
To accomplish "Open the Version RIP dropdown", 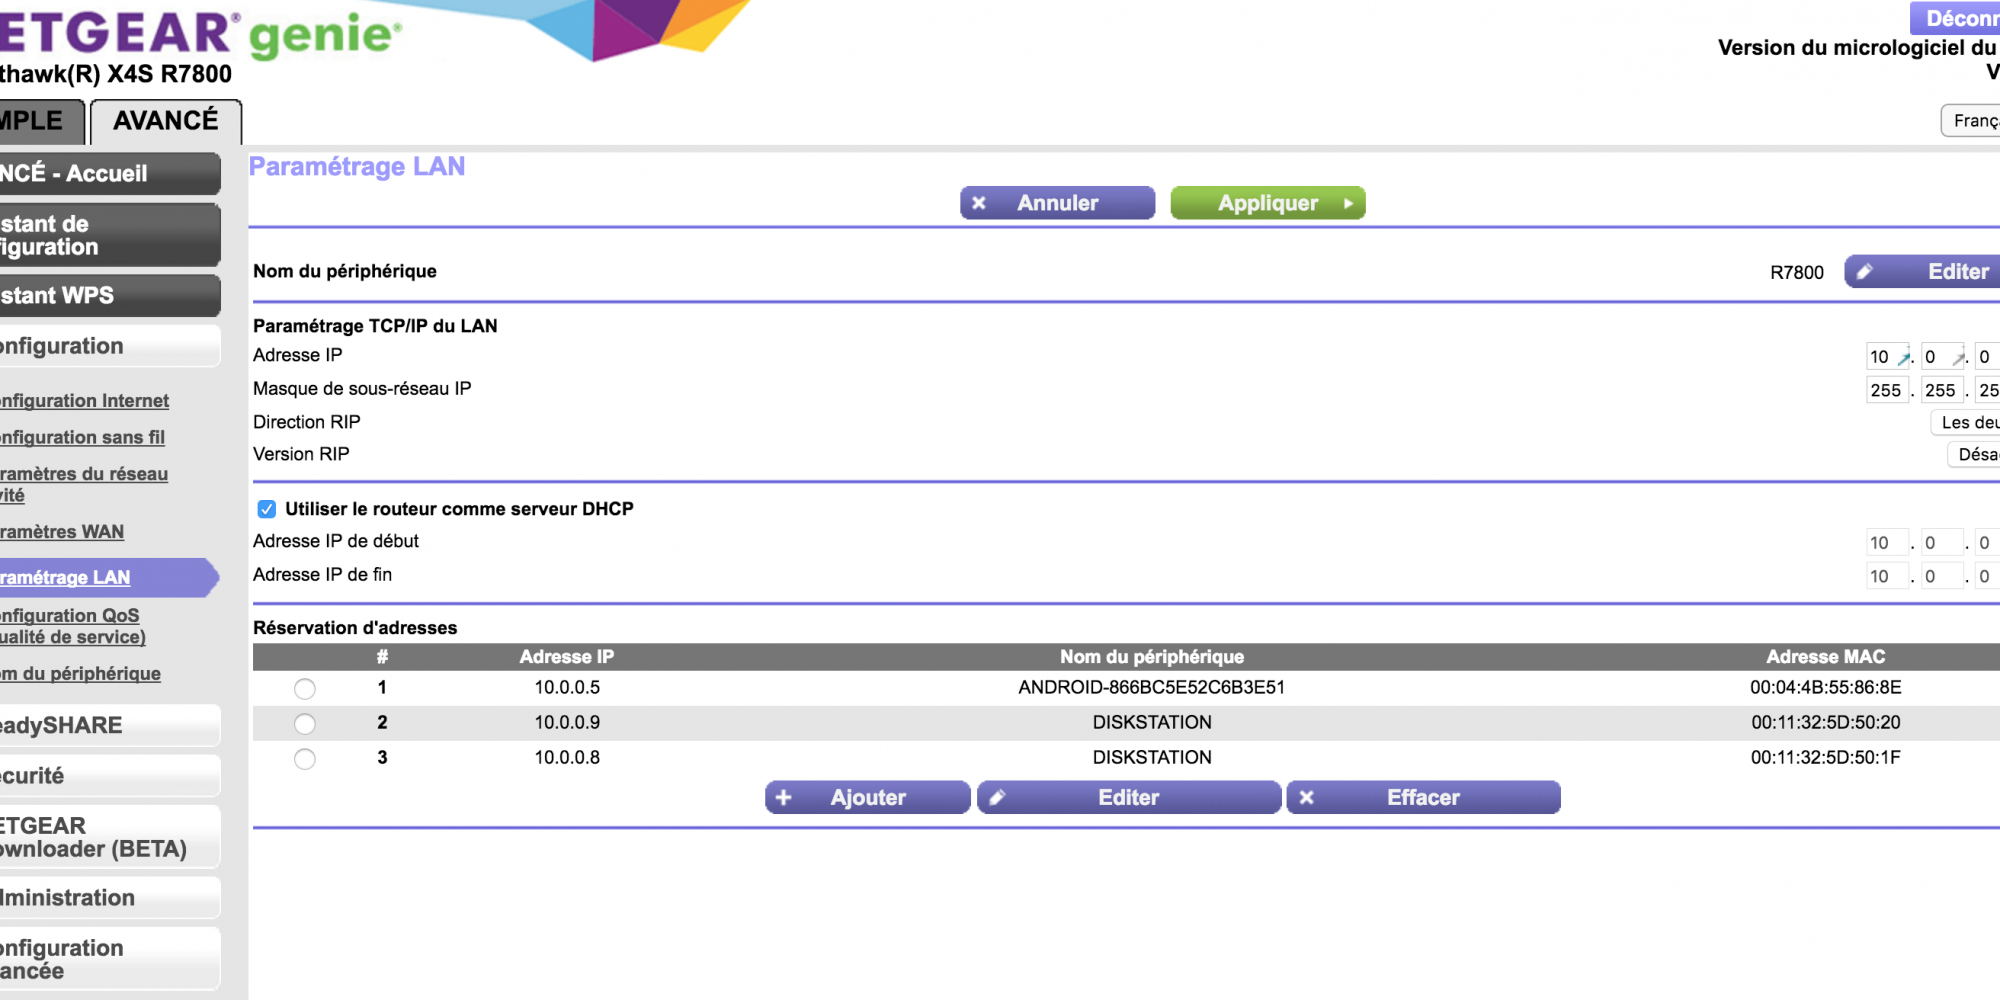I will (x=1973, y=455).
